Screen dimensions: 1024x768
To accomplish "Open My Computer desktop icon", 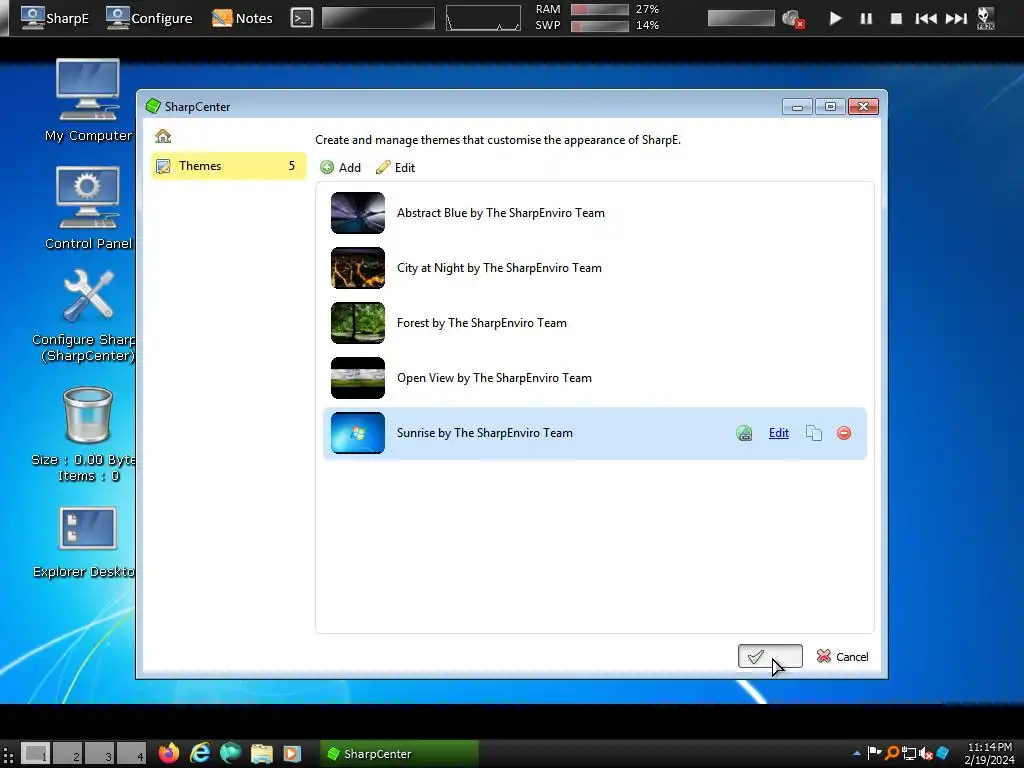I will coord(88,100).
